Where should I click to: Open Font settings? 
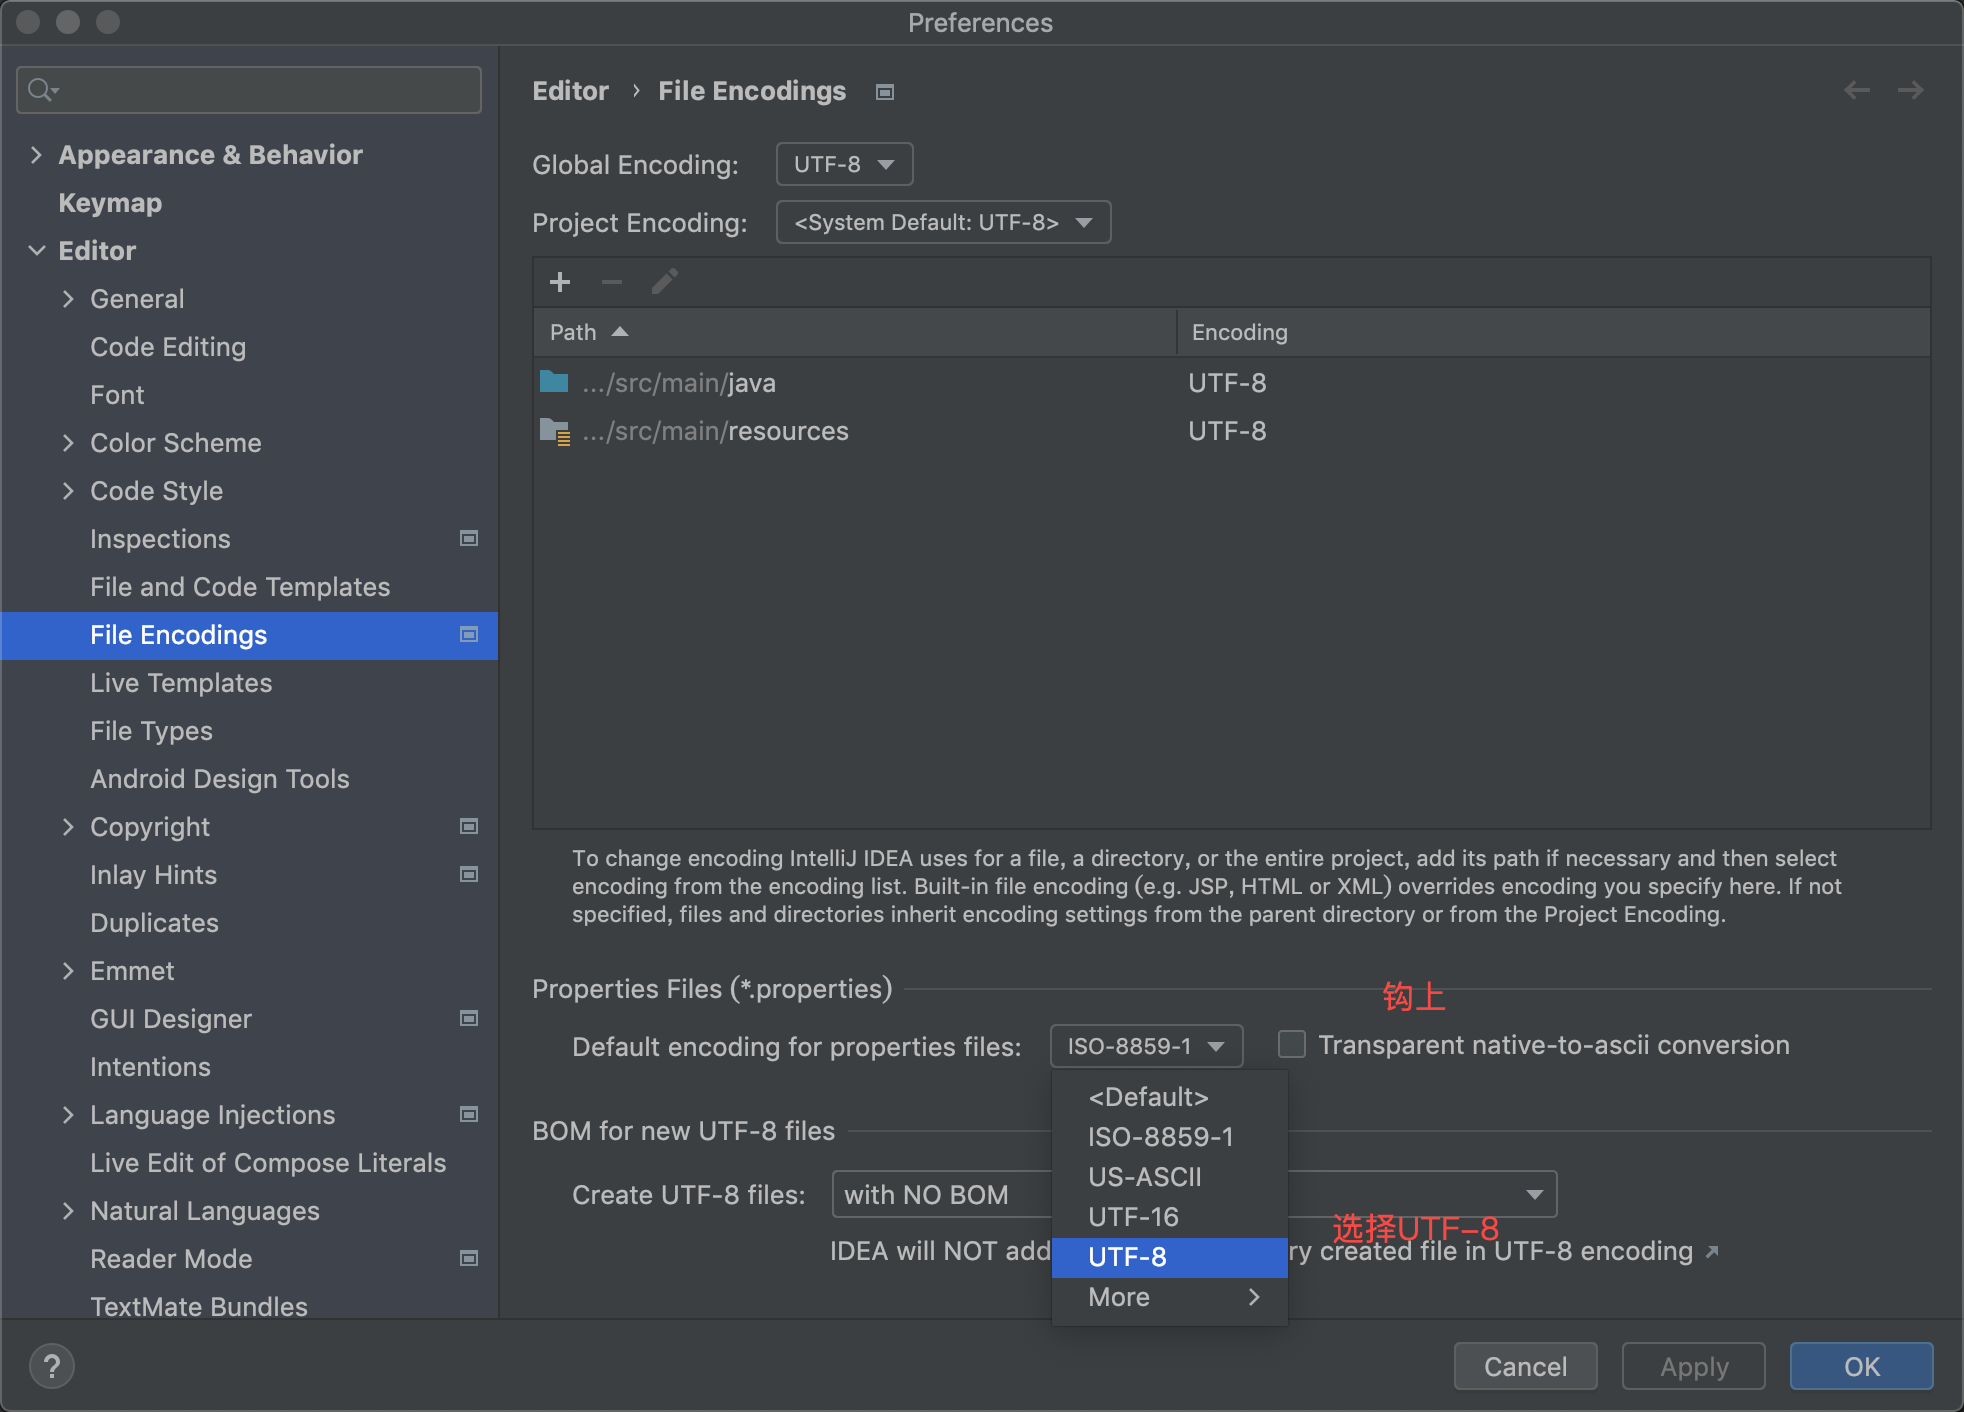(117, 395)
